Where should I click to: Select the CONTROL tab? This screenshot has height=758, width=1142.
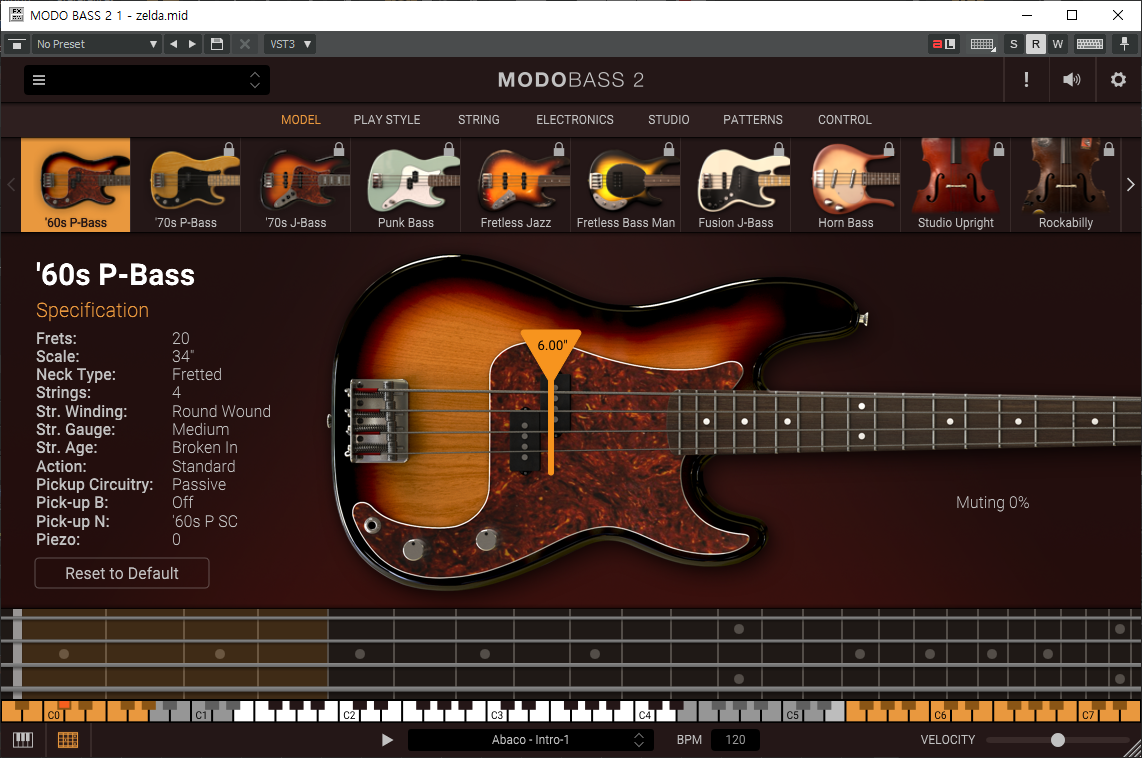coord(844,119)
